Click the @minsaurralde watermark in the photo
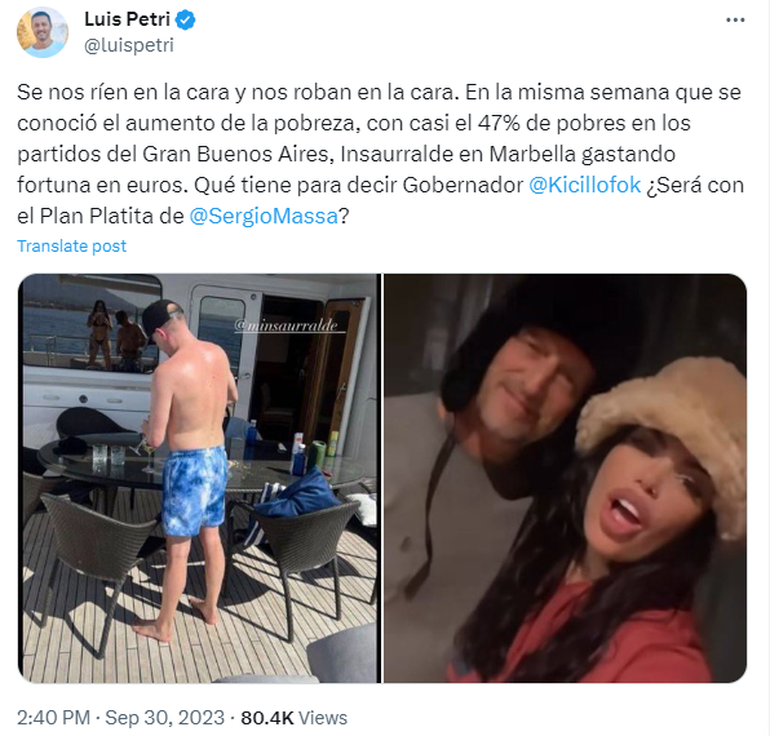This screenshot has width=770, height=736. pos(286,325)
